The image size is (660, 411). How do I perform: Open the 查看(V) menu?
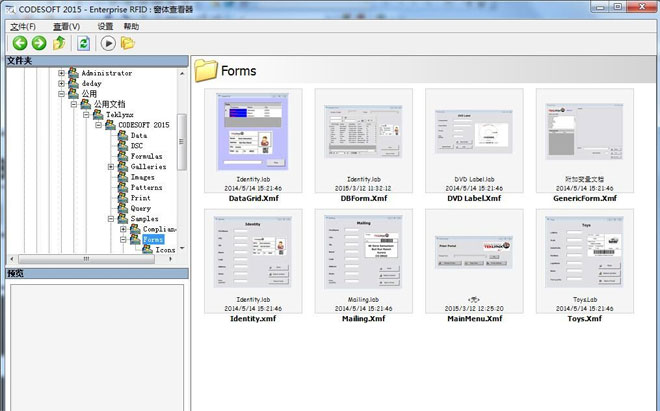(67, 27)
